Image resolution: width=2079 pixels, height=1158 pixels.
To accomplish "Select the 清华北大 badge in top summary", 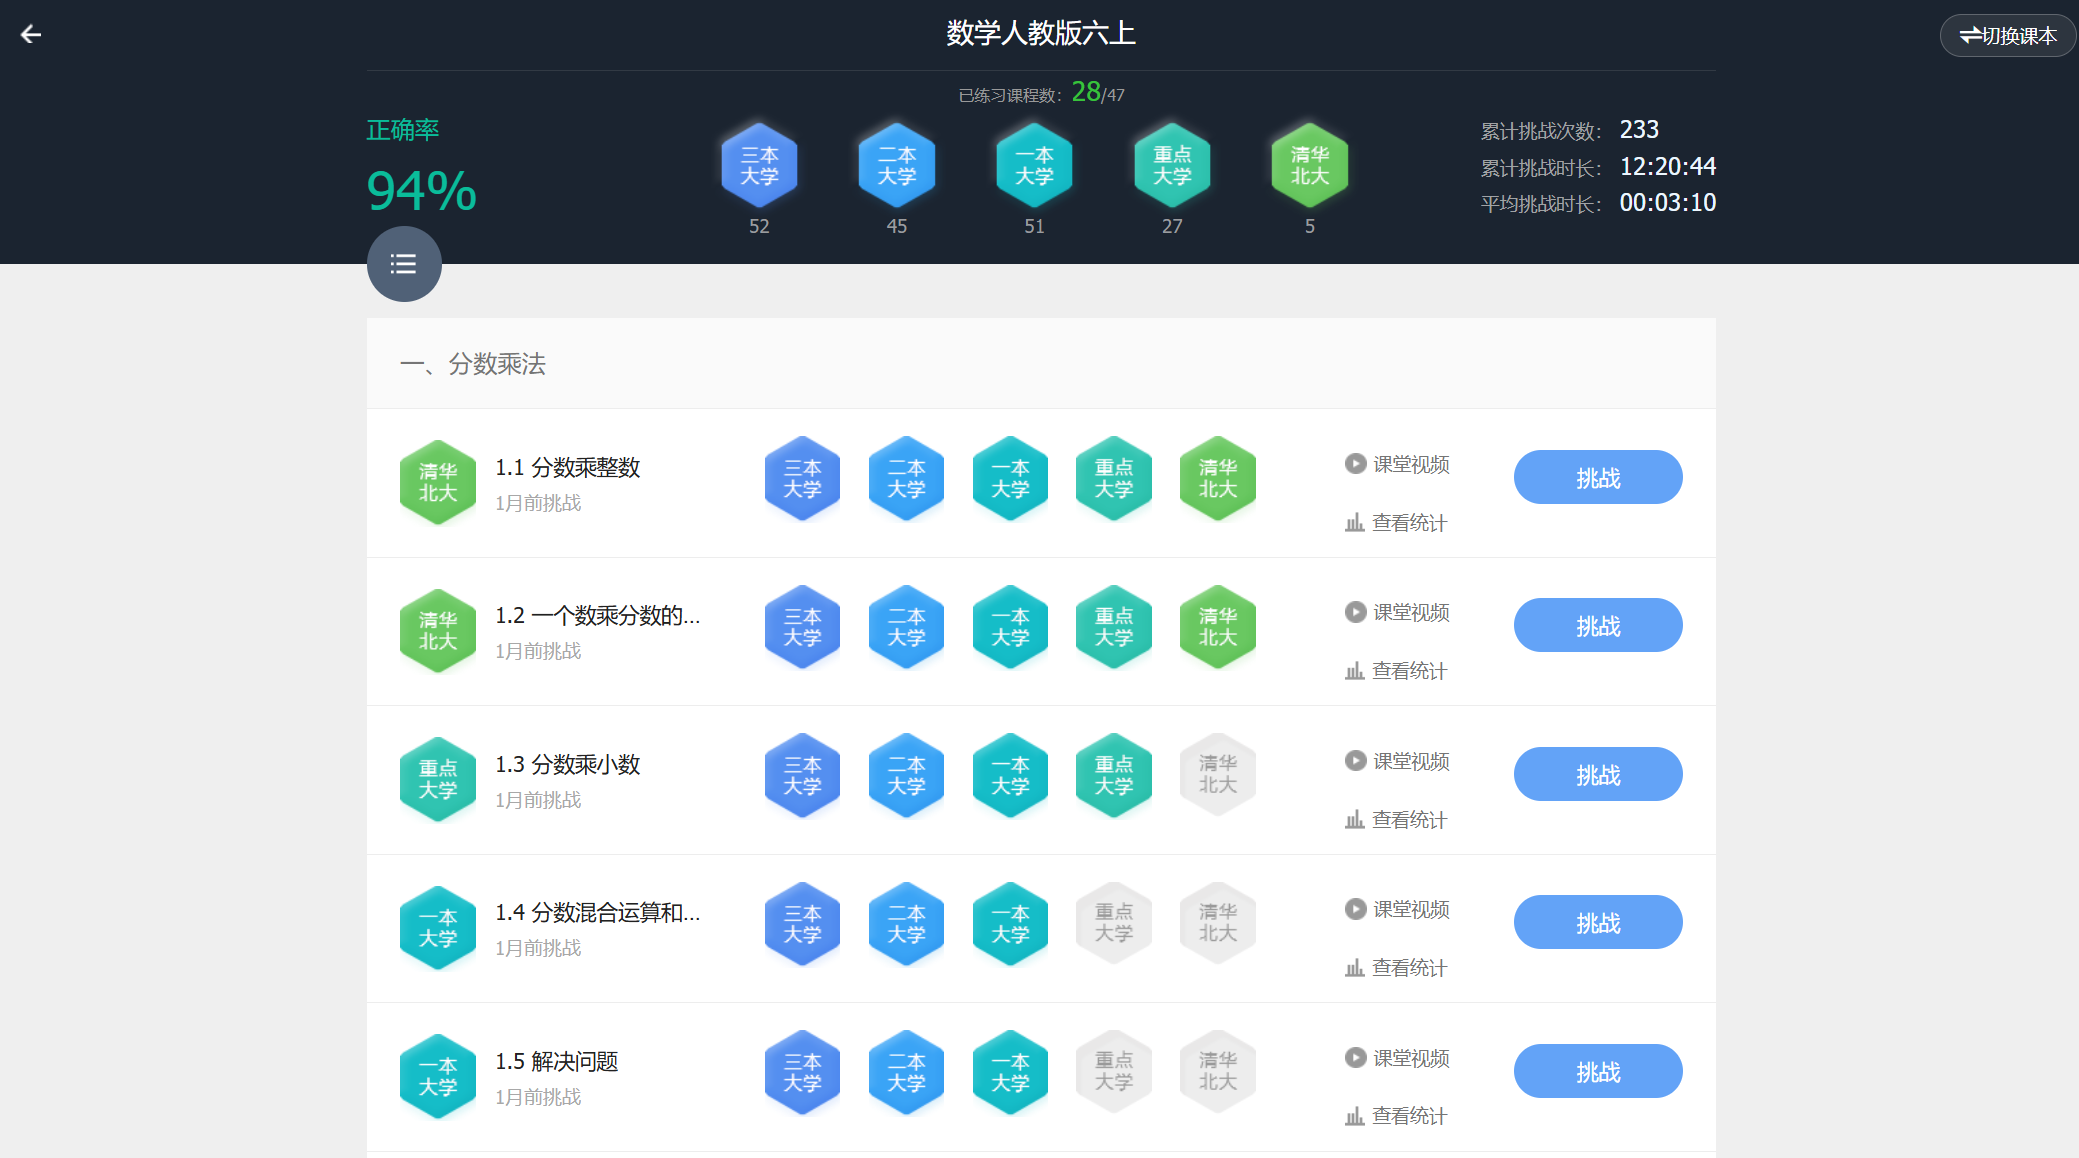I will tap(1309, 165).
